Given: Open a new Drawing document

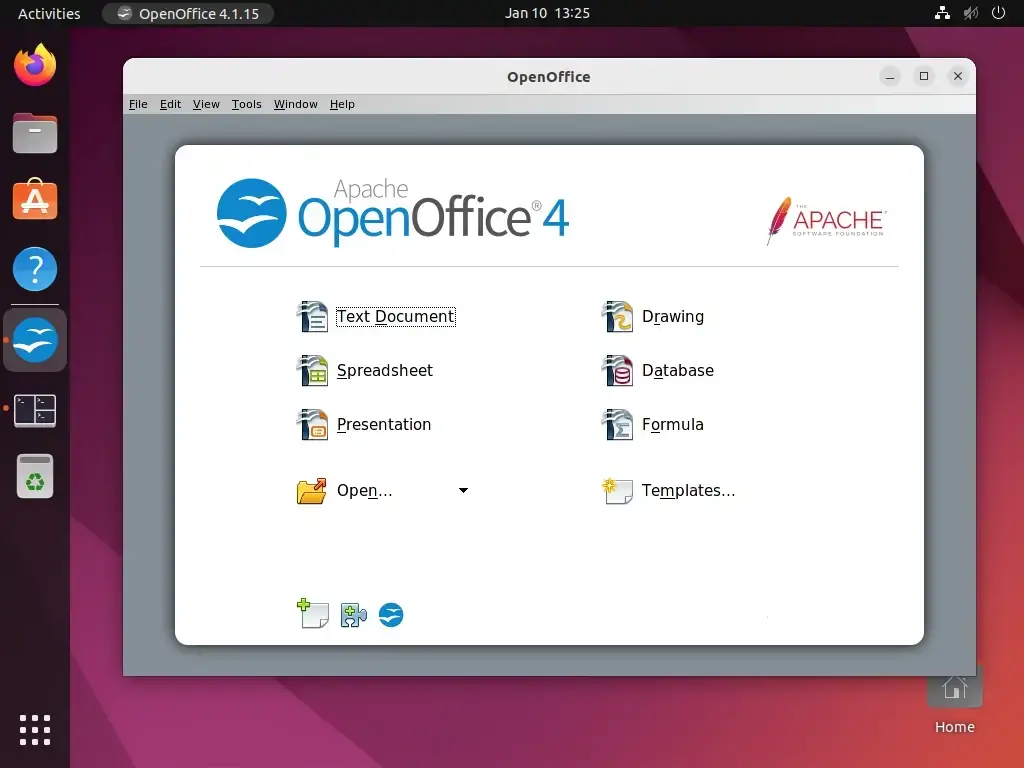Looking at the screenshot, I should tap(673, 316).
